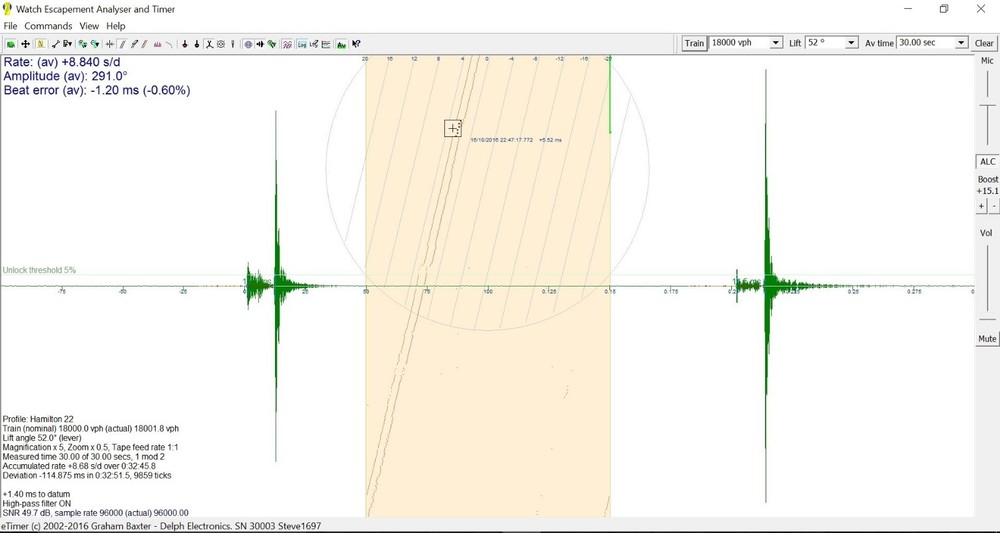Click the green blob icon in toolbar
This screenshot has height=533, width=1000.
click(11, 44)
